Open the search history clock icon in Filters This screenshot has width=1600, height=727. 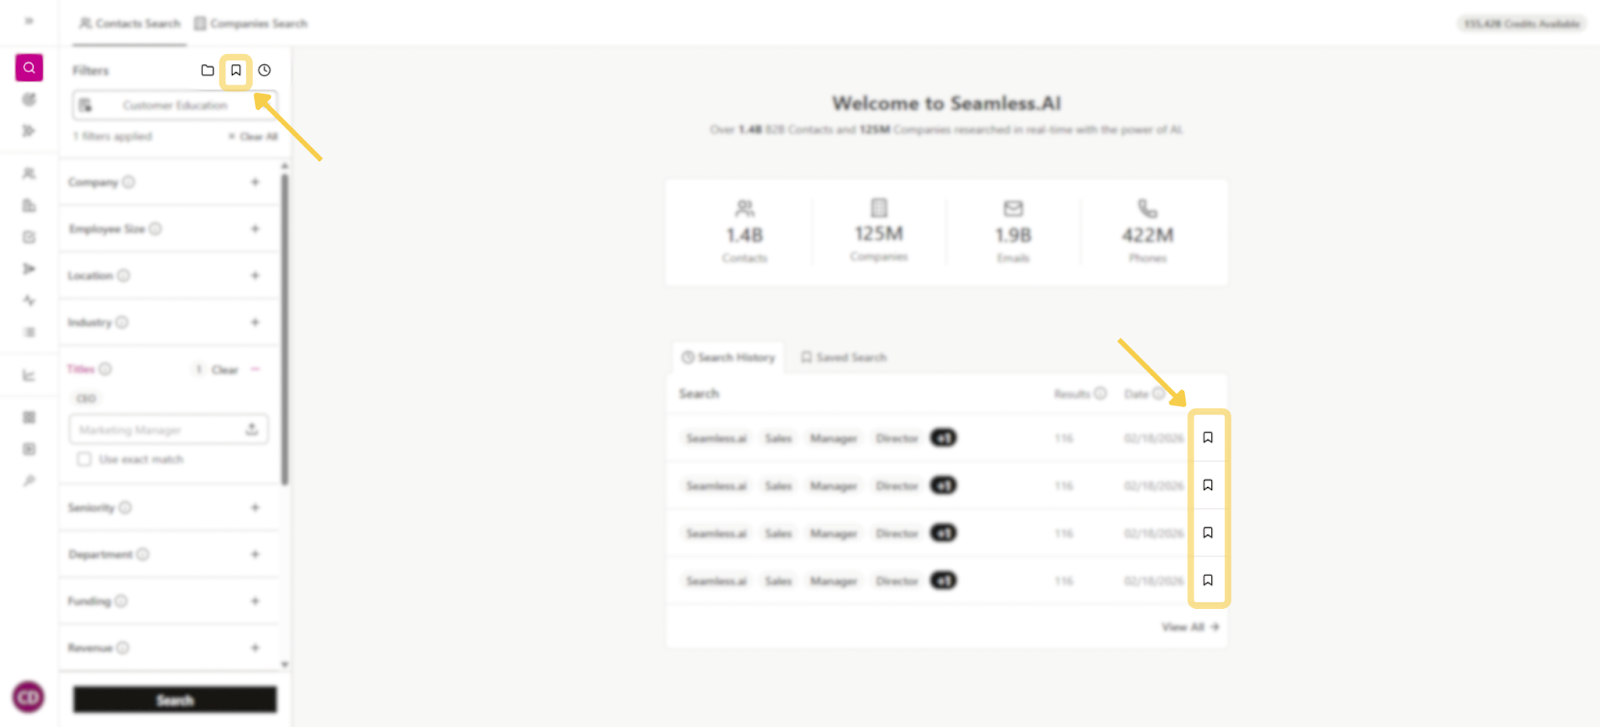pos(264,70)
